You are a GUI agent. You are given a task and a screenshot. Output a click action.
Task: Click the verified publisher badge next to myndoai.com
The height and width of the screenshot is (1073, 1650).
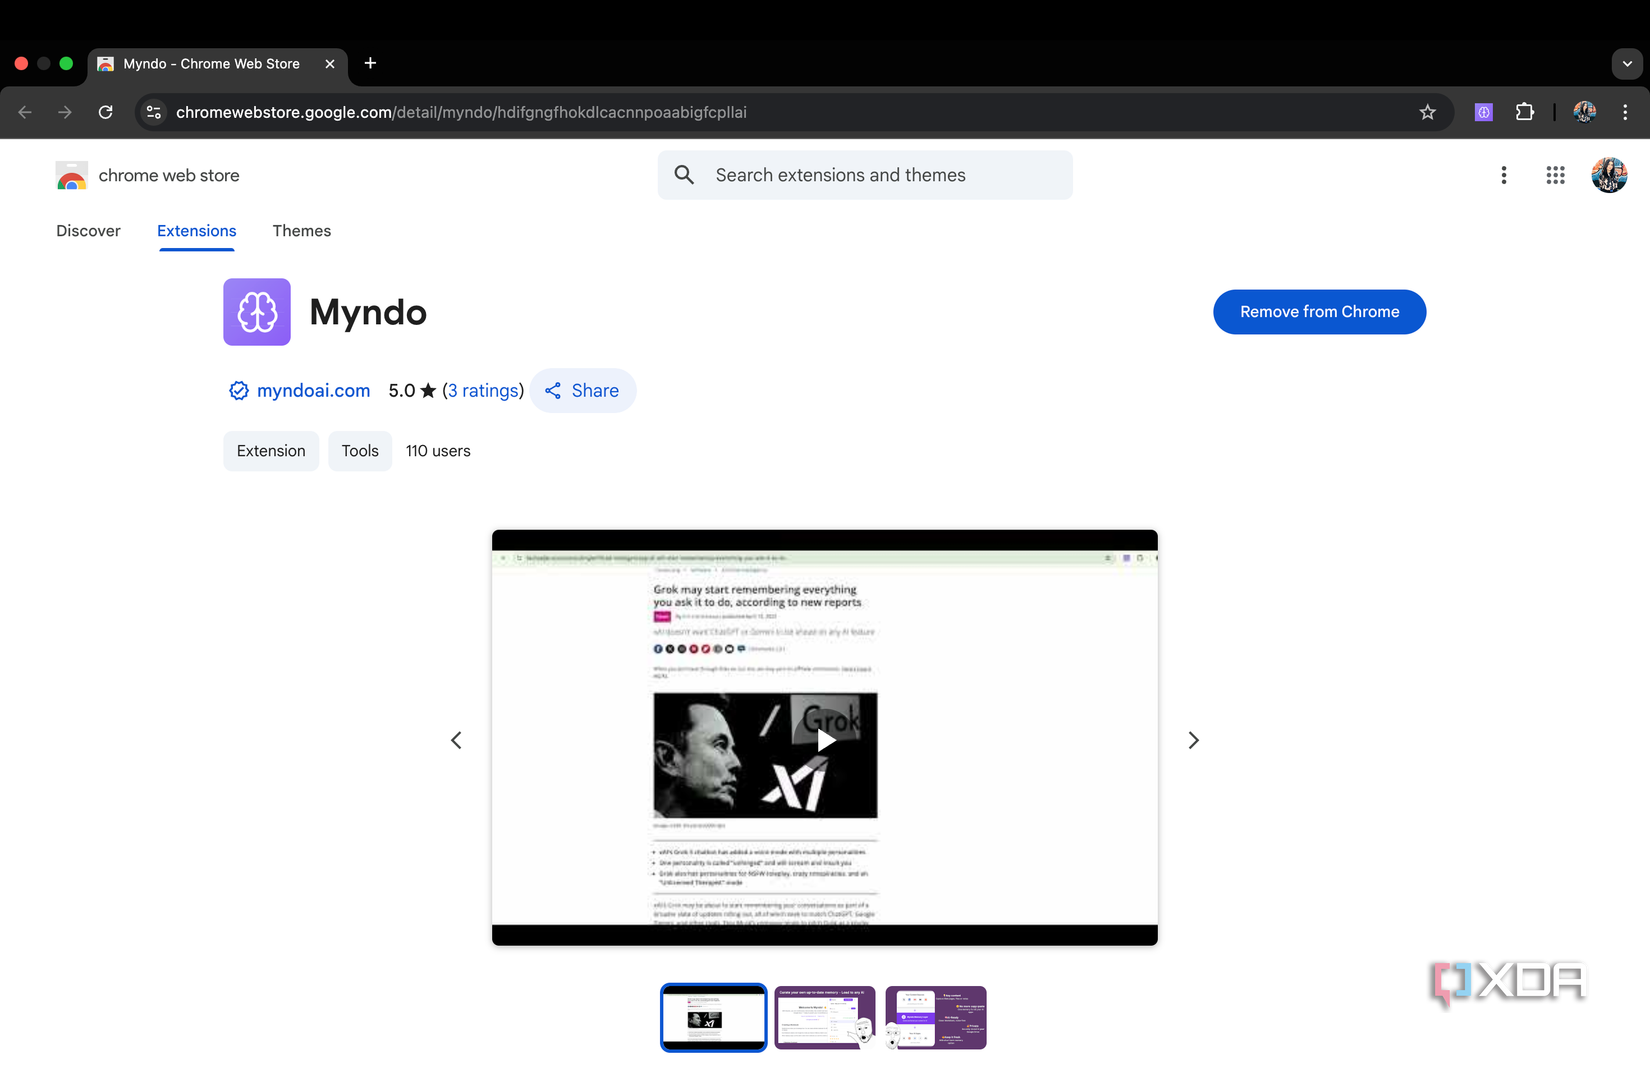tap(238, 391)
